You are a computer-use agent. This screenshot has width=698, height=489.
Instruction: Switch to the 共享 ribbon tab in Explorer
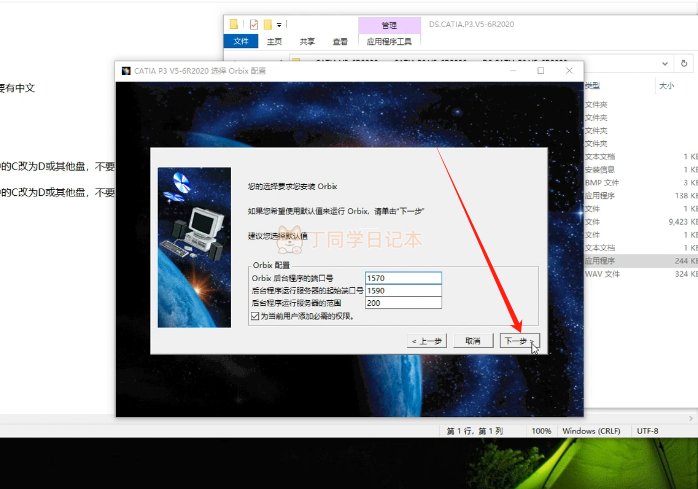pos(307,41)
